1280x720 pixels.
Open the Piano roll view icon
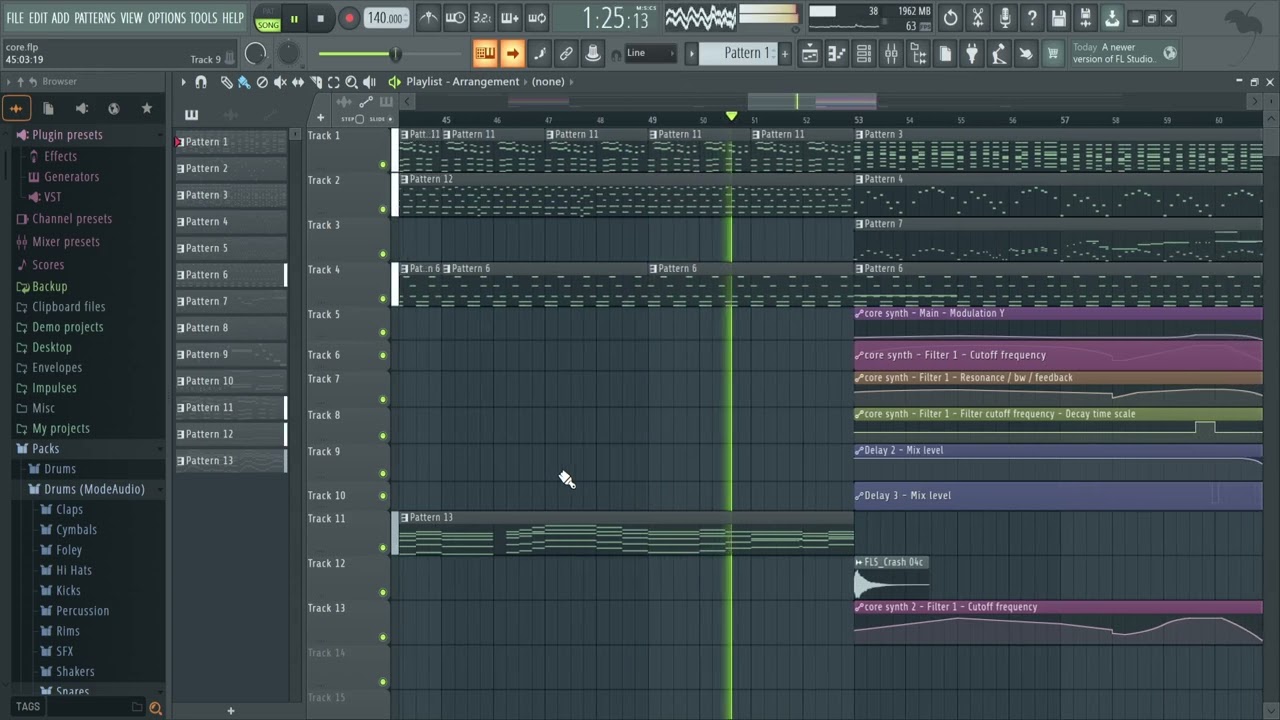(x=837, y=53)
